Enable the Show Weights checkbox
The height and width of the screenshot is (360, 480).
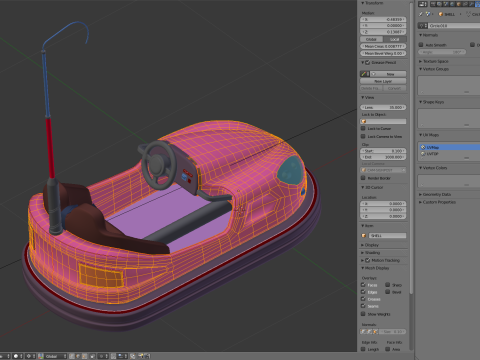[363, 314]
